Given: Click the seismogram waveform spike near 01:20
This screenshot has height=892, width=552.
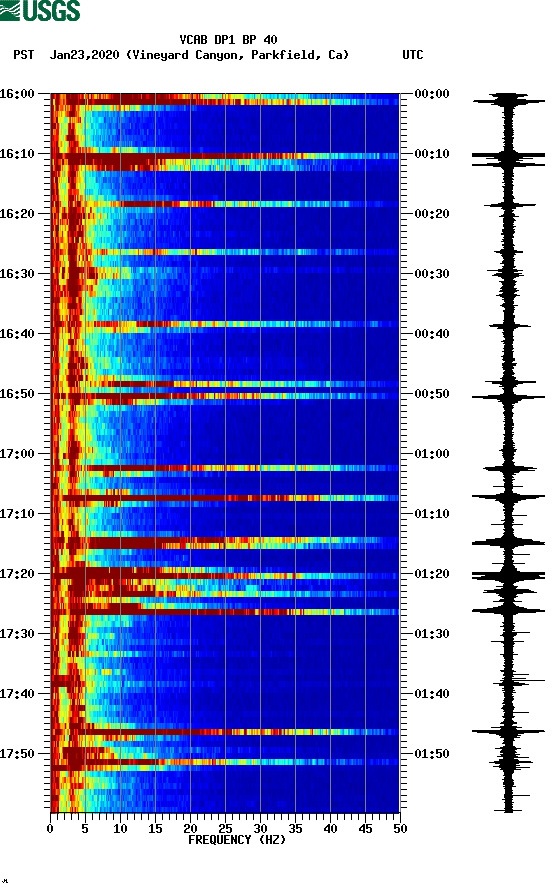Looking at the screenshot, I should pos(508,575).
